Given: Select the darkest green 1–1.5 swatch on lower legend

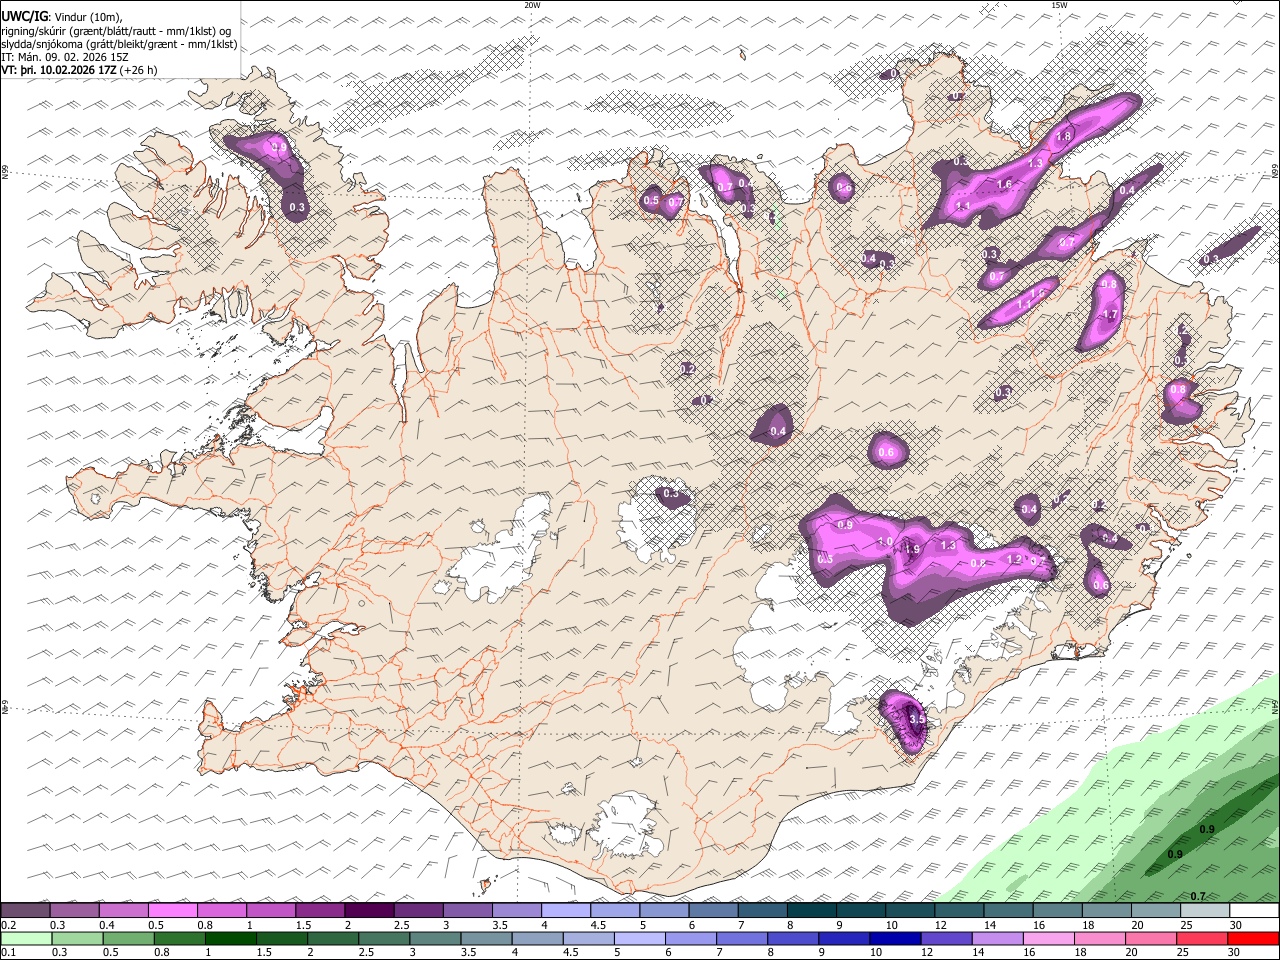Looking at the screenshot, I should [x=231, y=939].
